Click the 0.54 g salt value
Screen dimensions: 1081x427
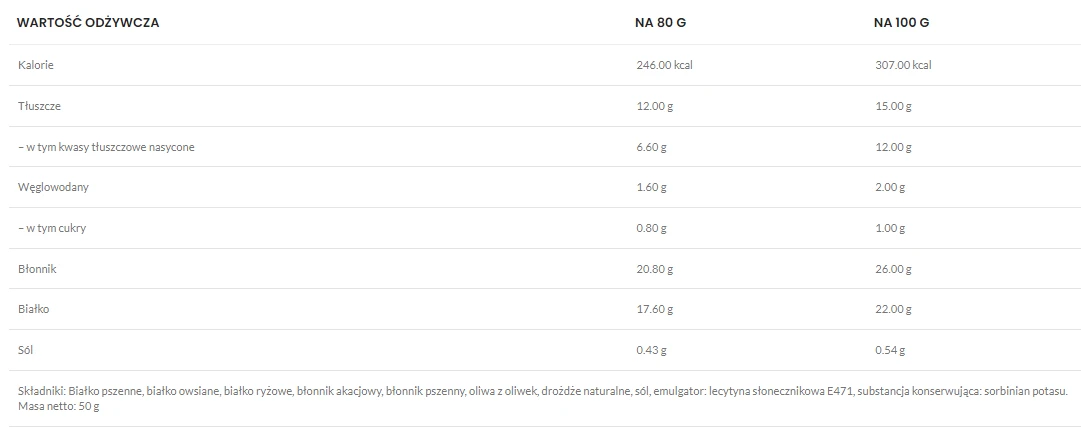point(890,350)
